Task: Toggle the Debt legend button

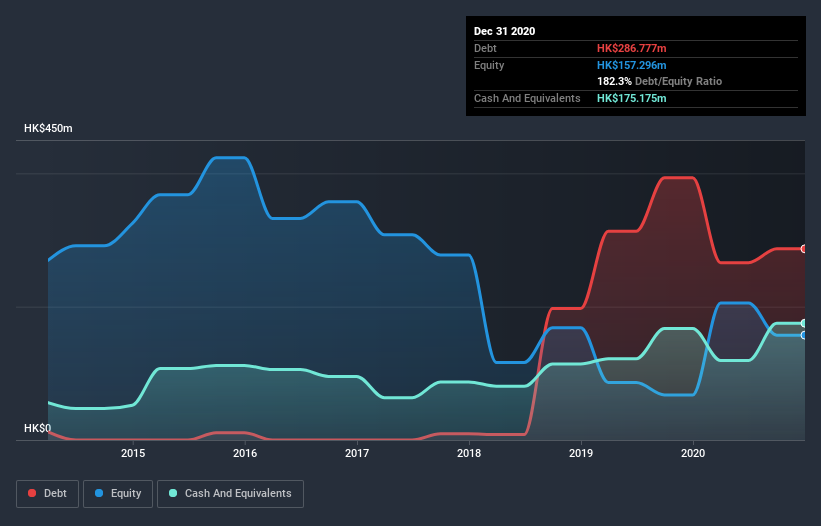Action: tap(48, 494)
